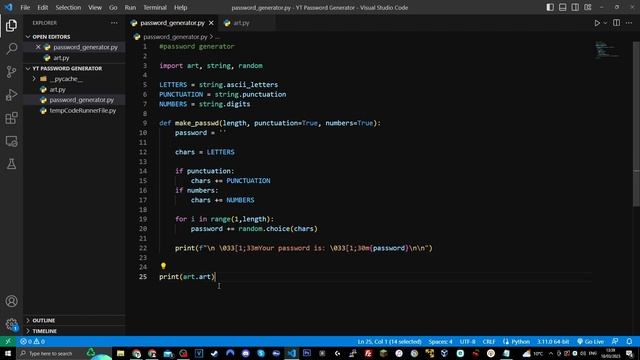Viewport: 640px width, 360px height.
Task: Open the Help menu
Action: pyautogui.click(x=180, y=7)
